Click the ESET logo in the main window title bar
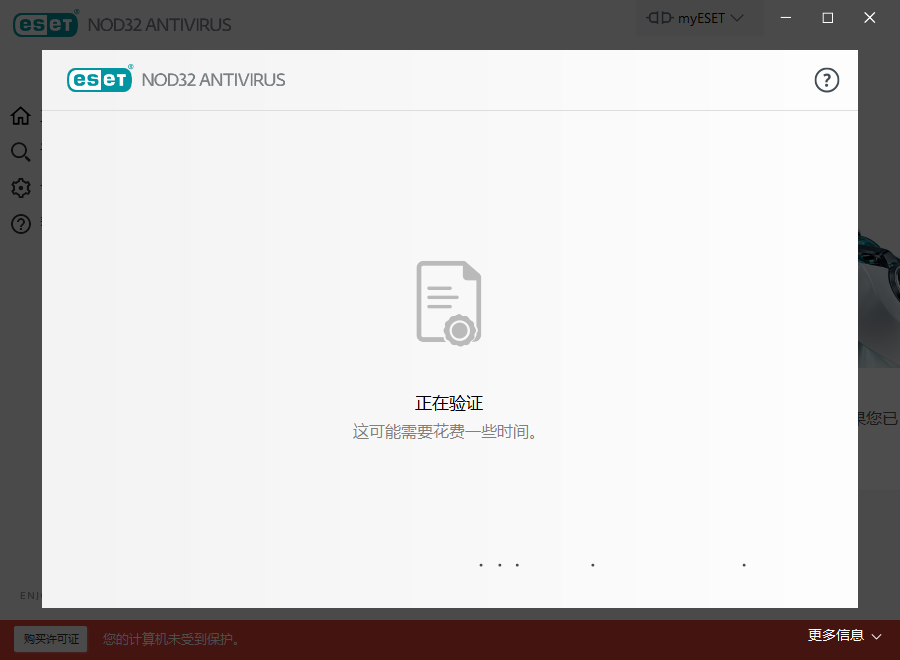 coord(46,24)
